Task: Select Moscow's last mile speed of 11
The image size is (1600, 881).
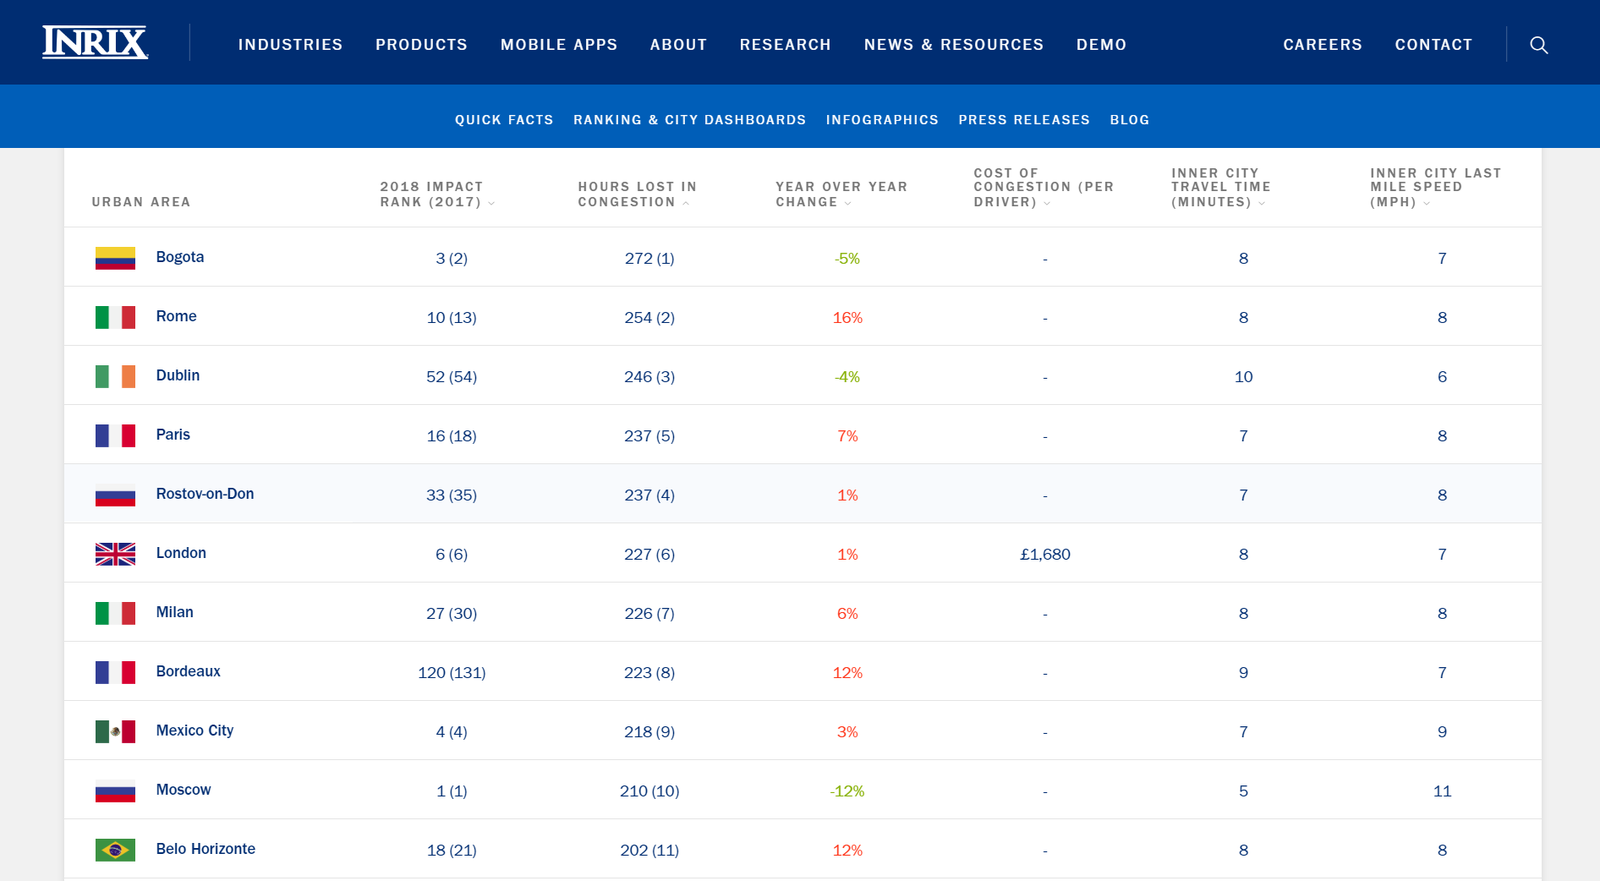Action: [1442, 791]
